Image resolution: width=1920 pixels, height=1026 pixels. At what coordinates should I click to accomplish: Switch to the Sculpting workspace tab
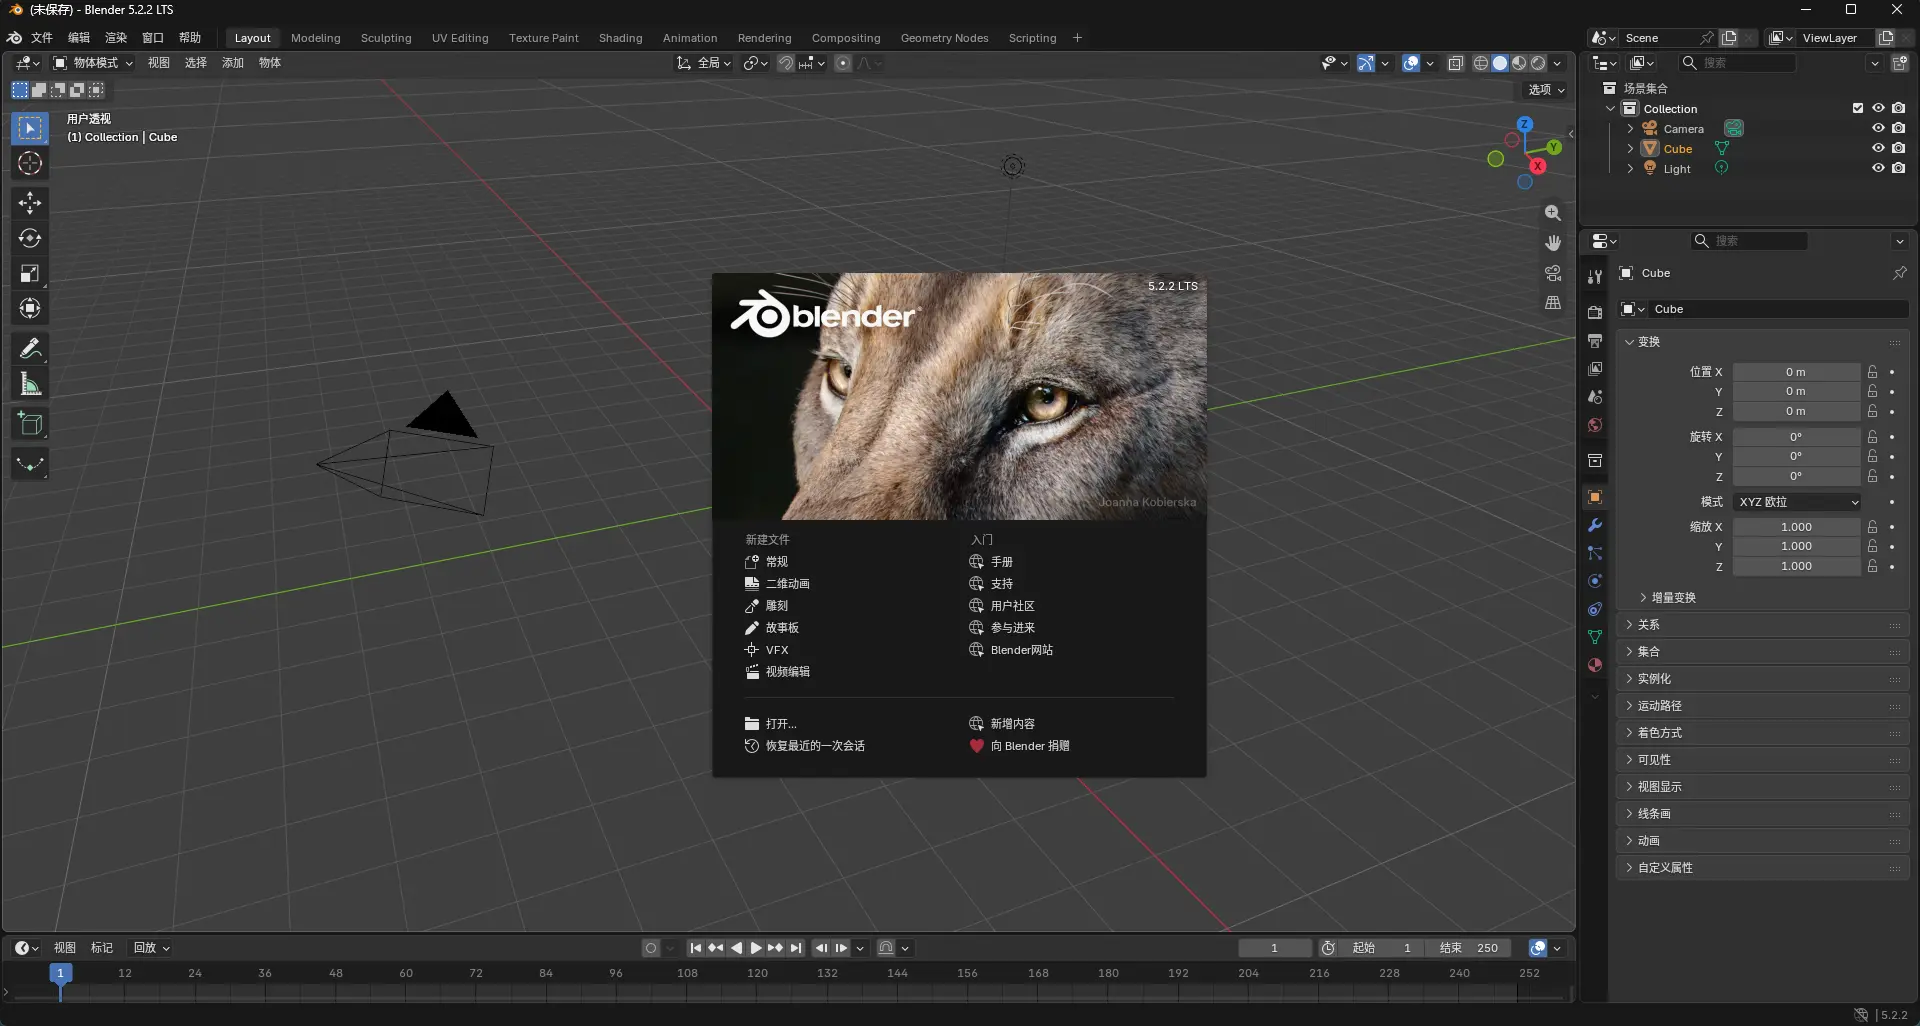386,38
